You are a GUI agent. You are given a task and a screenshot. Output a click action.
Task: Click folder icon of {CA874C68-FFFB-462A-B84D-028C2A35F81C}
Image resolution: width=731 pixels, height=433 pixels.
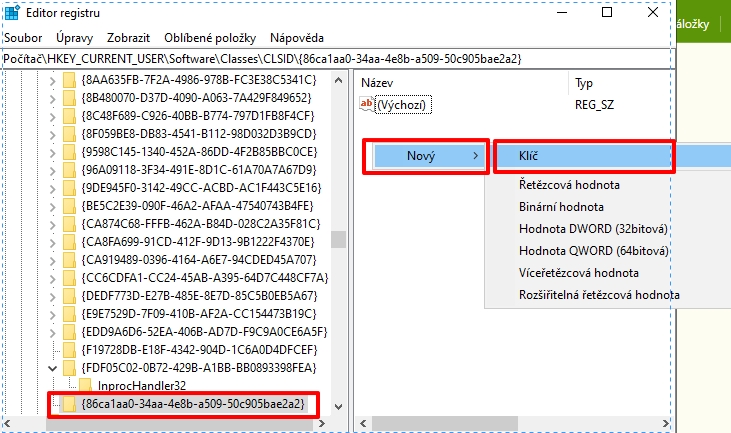(69, 224)
